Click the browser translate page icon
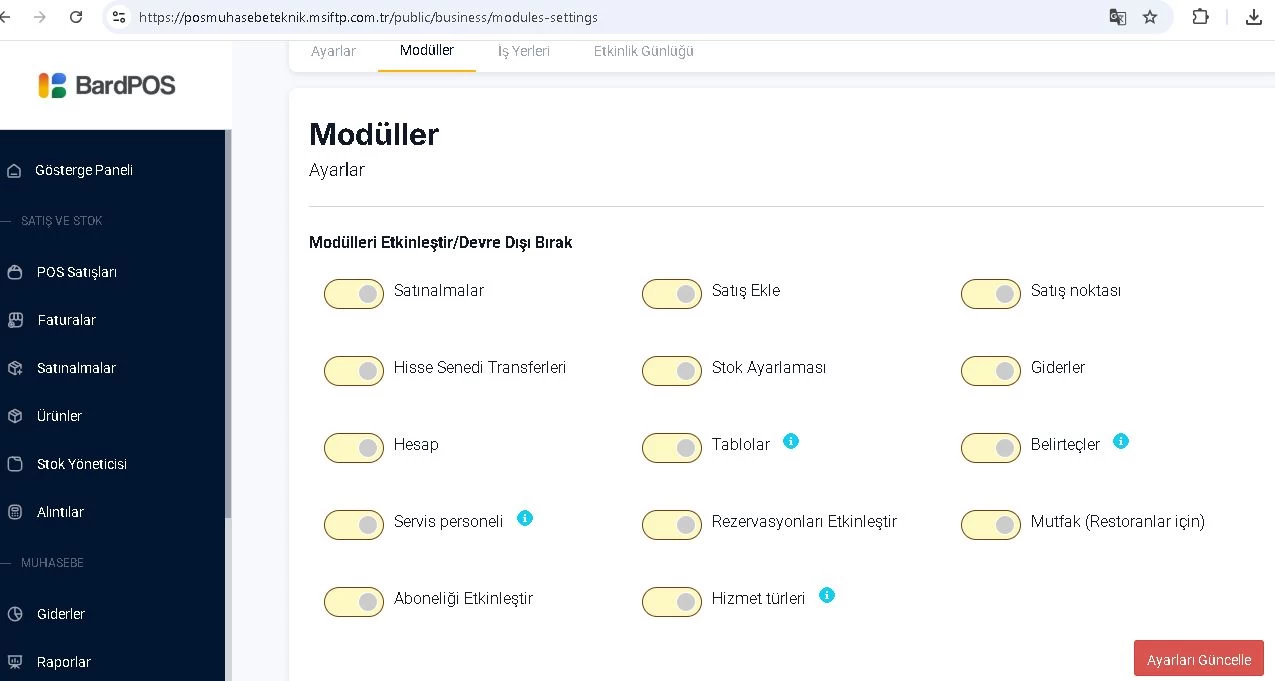The width and height of the screenshot is (1275, 681). tap(1117, 17)
